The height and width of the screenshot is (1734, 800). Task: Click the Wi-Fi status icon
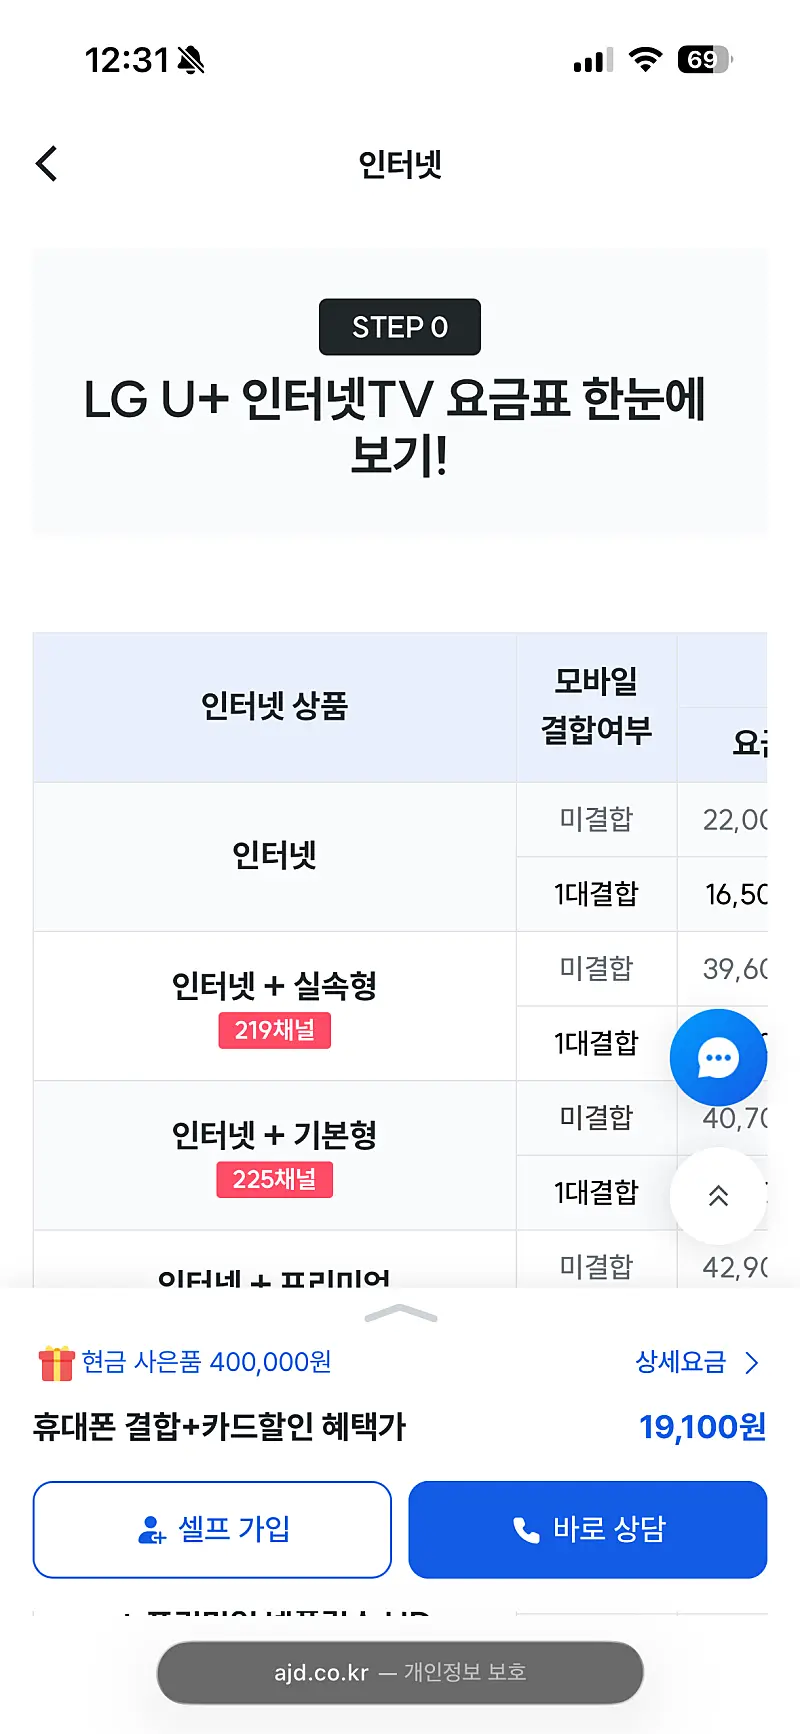click(x=645, y=60)
